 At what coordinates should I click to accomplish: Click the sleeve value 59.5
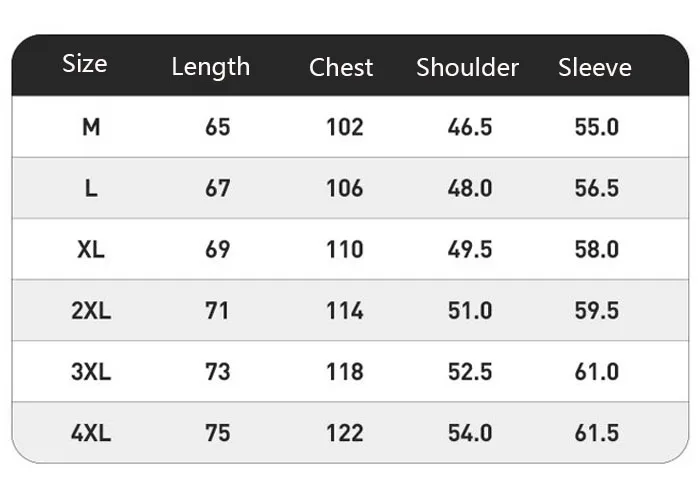click(x=596, y=310)
